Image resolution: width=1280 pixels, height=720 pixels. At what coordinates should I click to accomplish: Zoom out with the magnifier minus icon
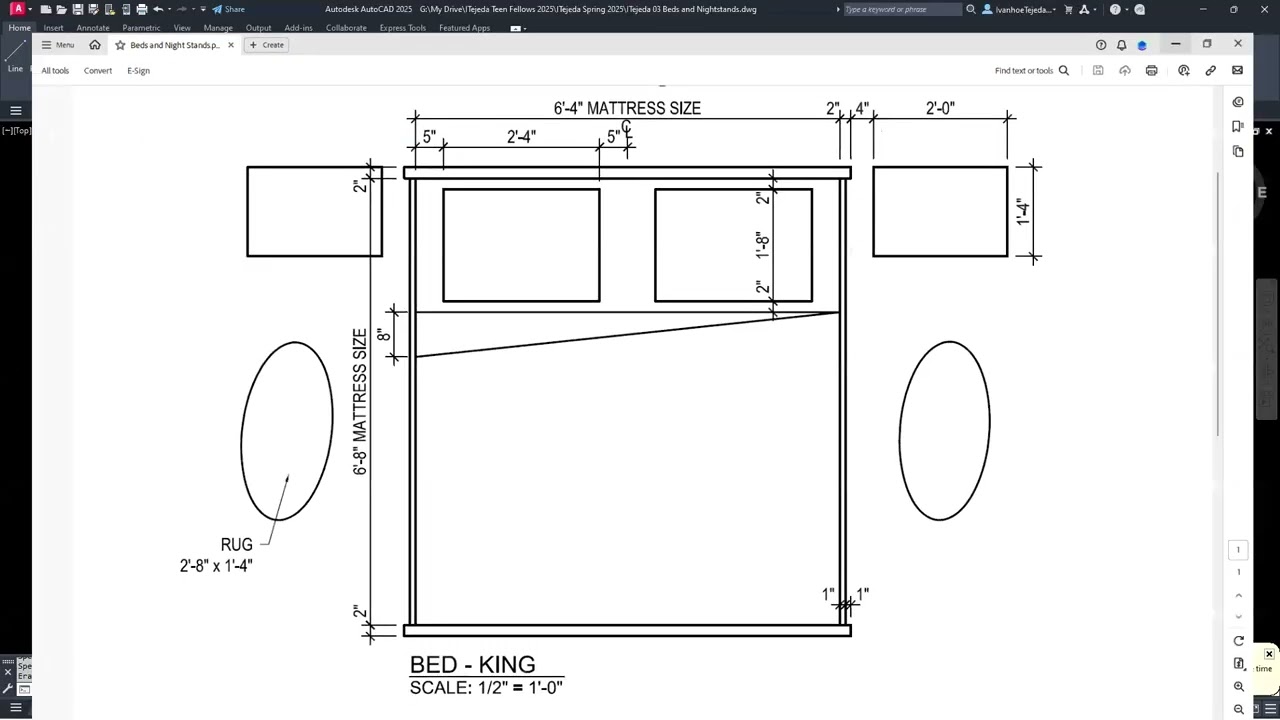pyautogui.click(x=1239, y=709)
